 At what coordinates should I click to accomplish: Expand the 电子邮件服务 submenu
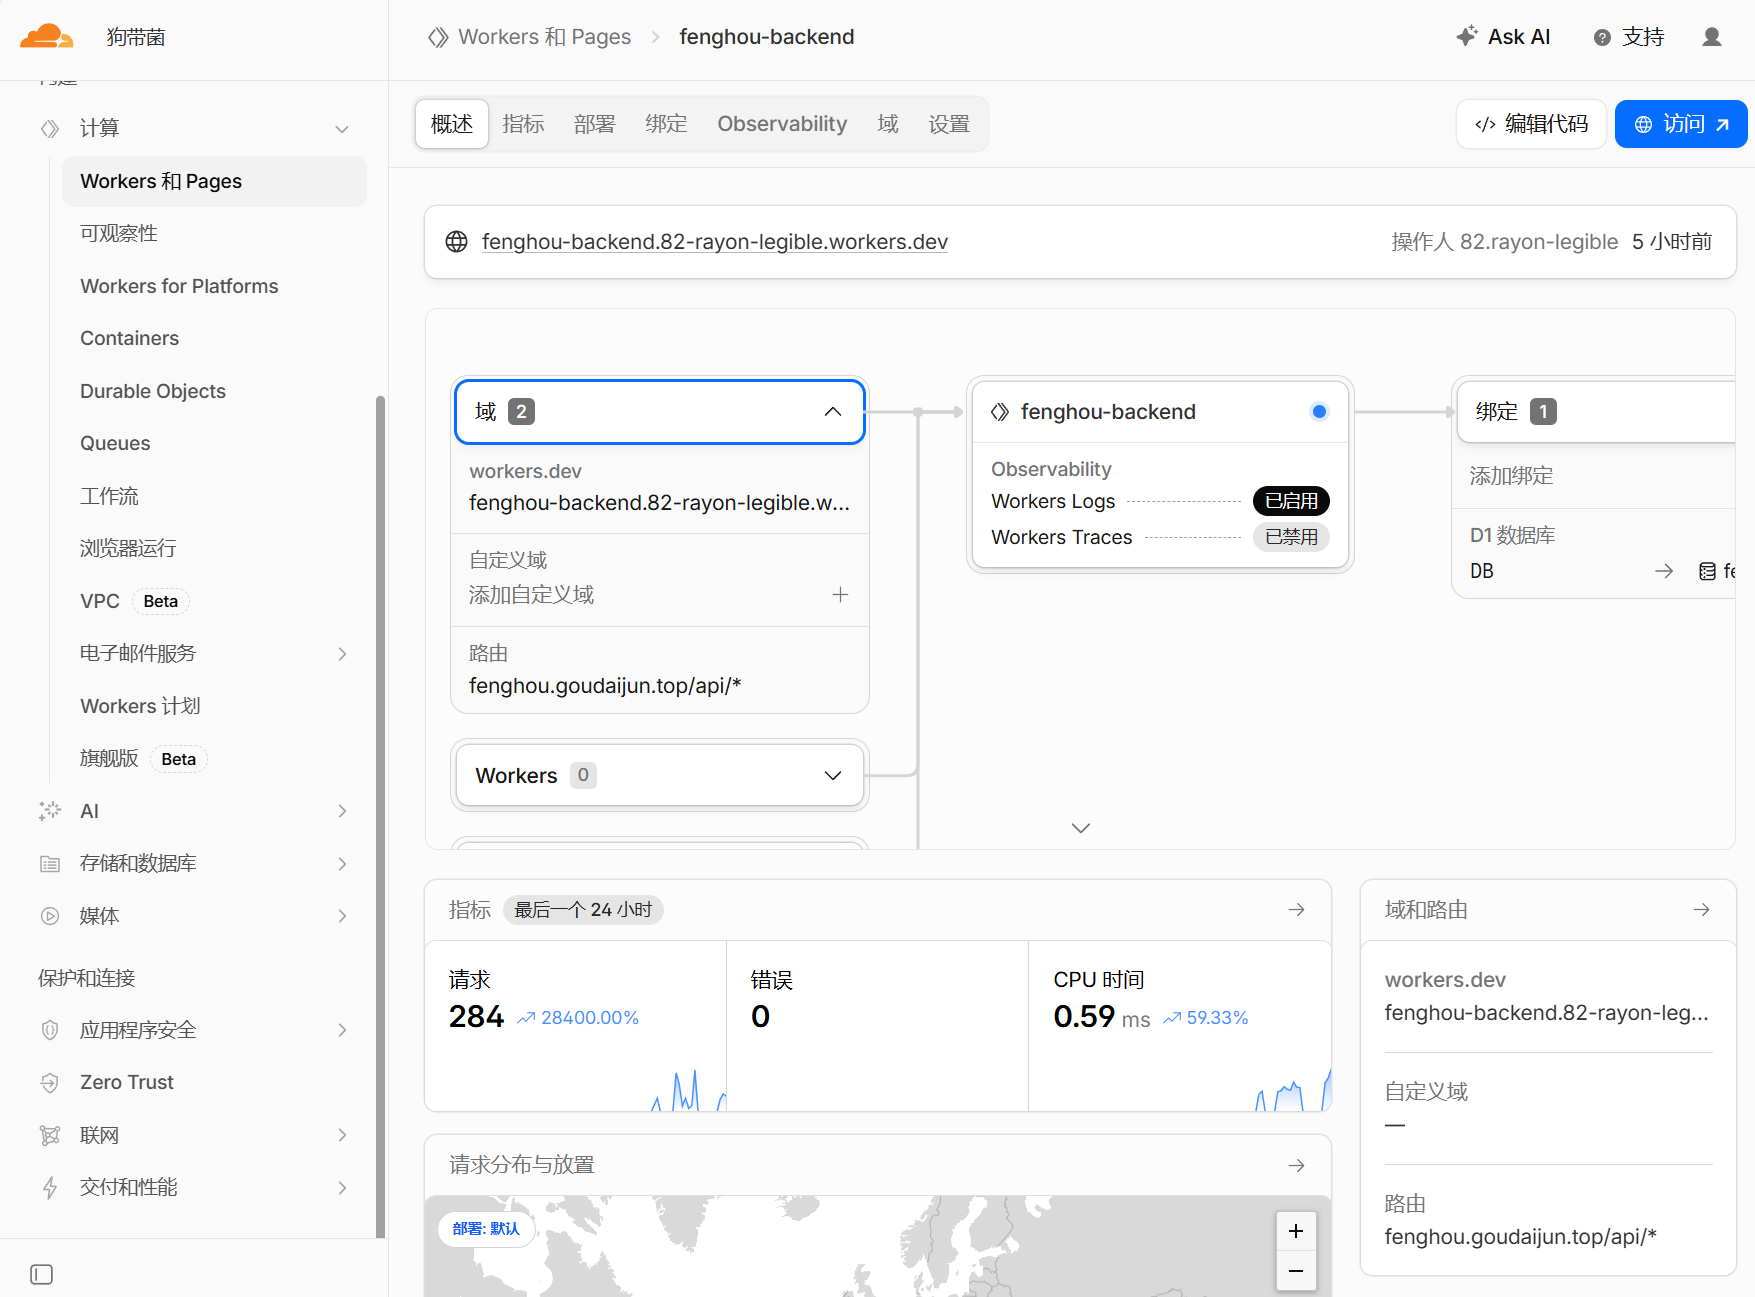click(342, 654)
